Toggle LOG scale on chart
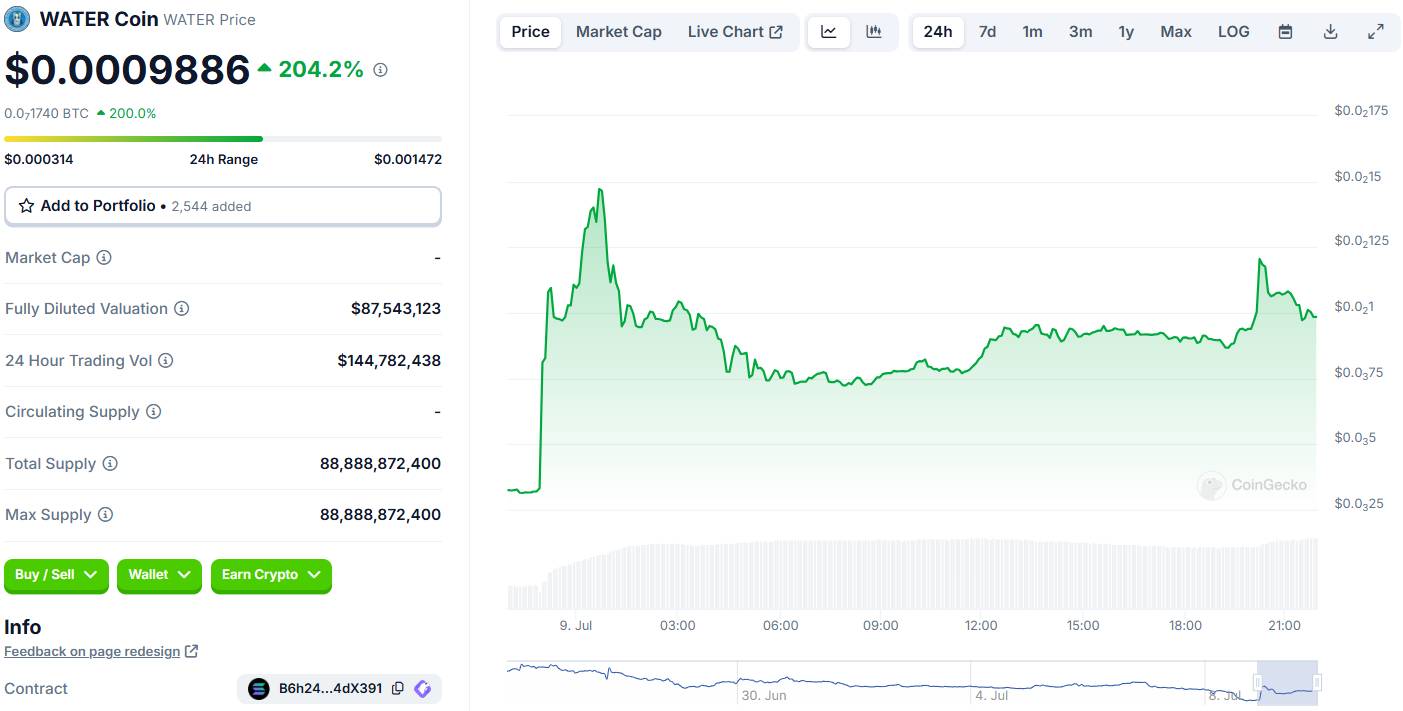Screen dimensions: 1403x711 (x=1233, y=32)
